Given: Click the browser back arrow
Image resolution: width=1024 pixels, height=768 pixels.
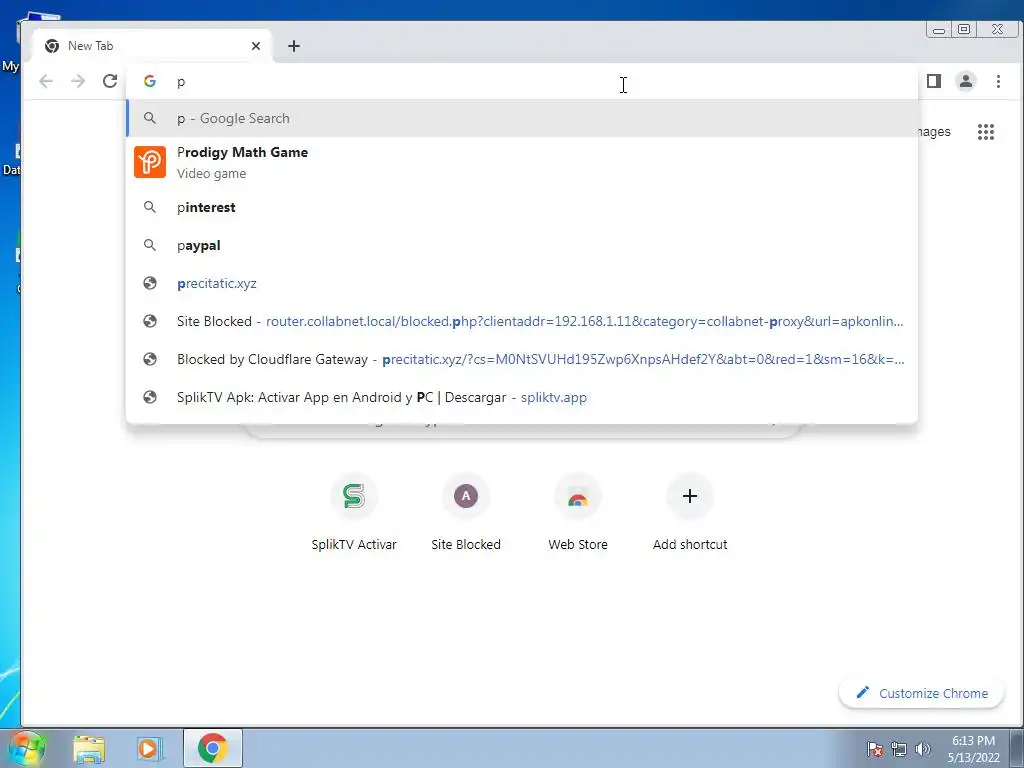Looking at the screenshot, I should tap(46, 81).
